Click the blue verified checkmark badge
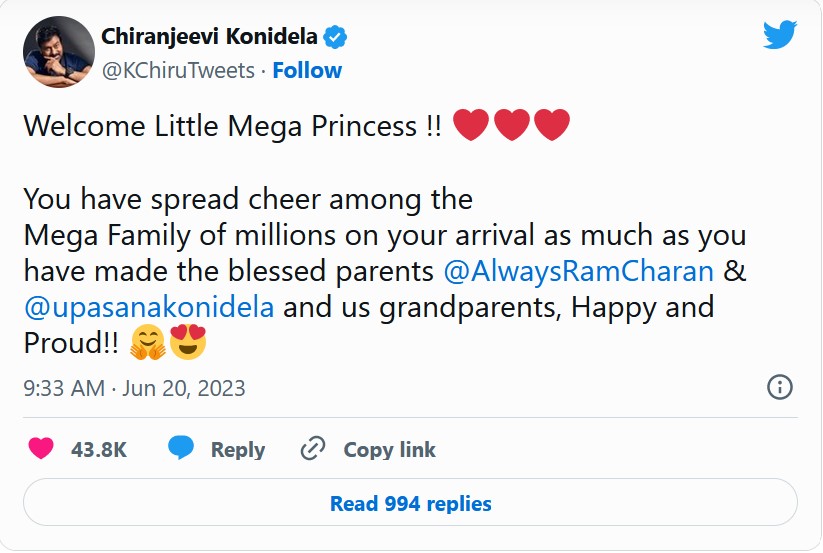 pyautogui.click(x=337, y=38)
